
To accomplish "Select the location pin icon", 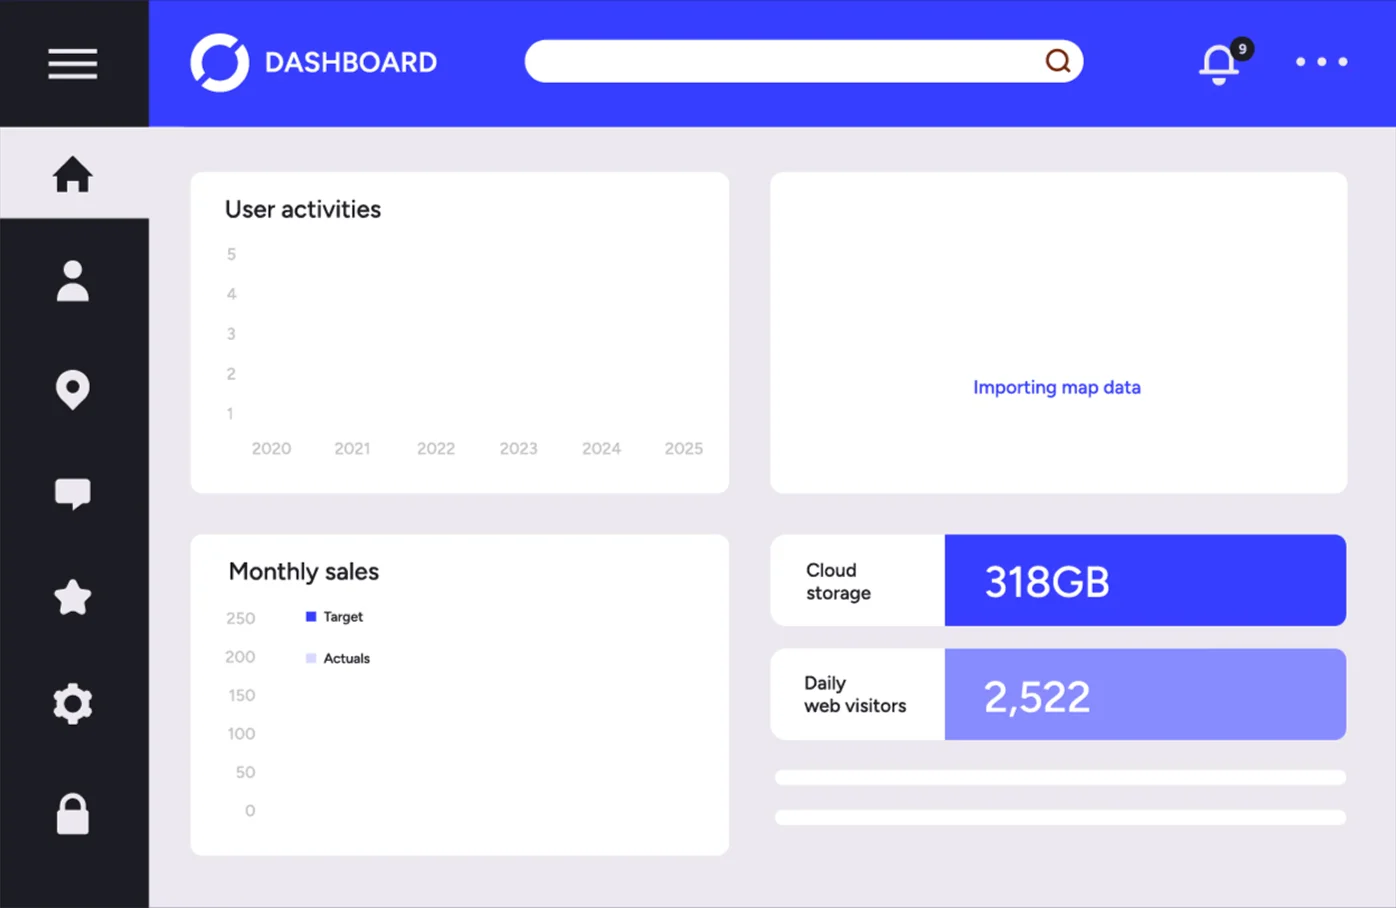I will [73, 389].
